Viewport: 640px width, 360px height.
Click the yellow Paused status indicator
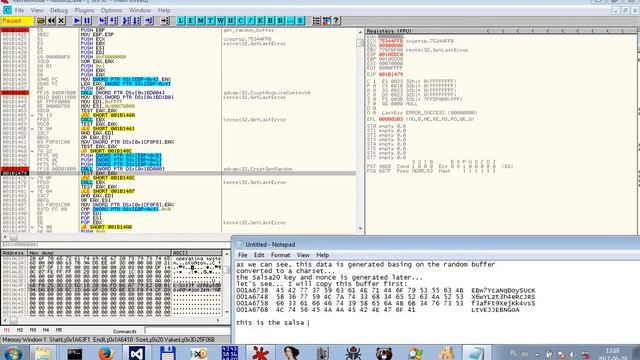(x=17, y=20)
